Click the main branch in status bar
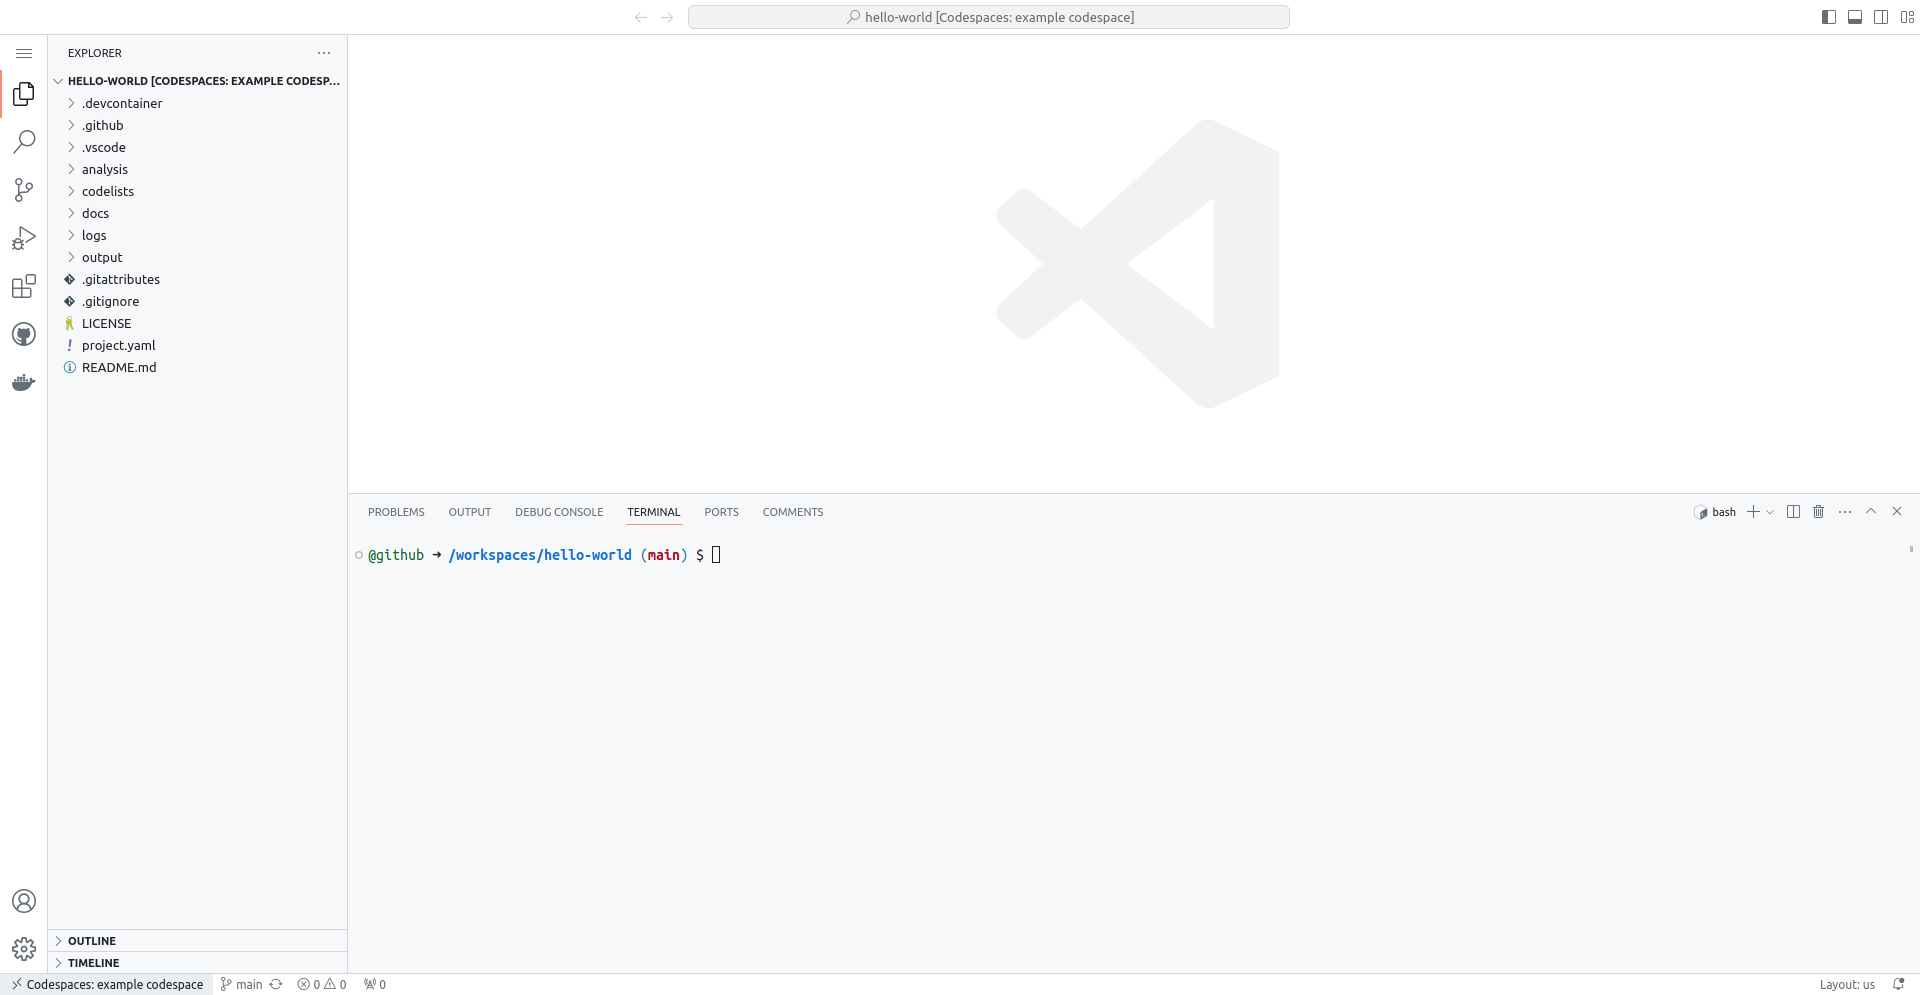The image size is (1920, 995). 241,984
